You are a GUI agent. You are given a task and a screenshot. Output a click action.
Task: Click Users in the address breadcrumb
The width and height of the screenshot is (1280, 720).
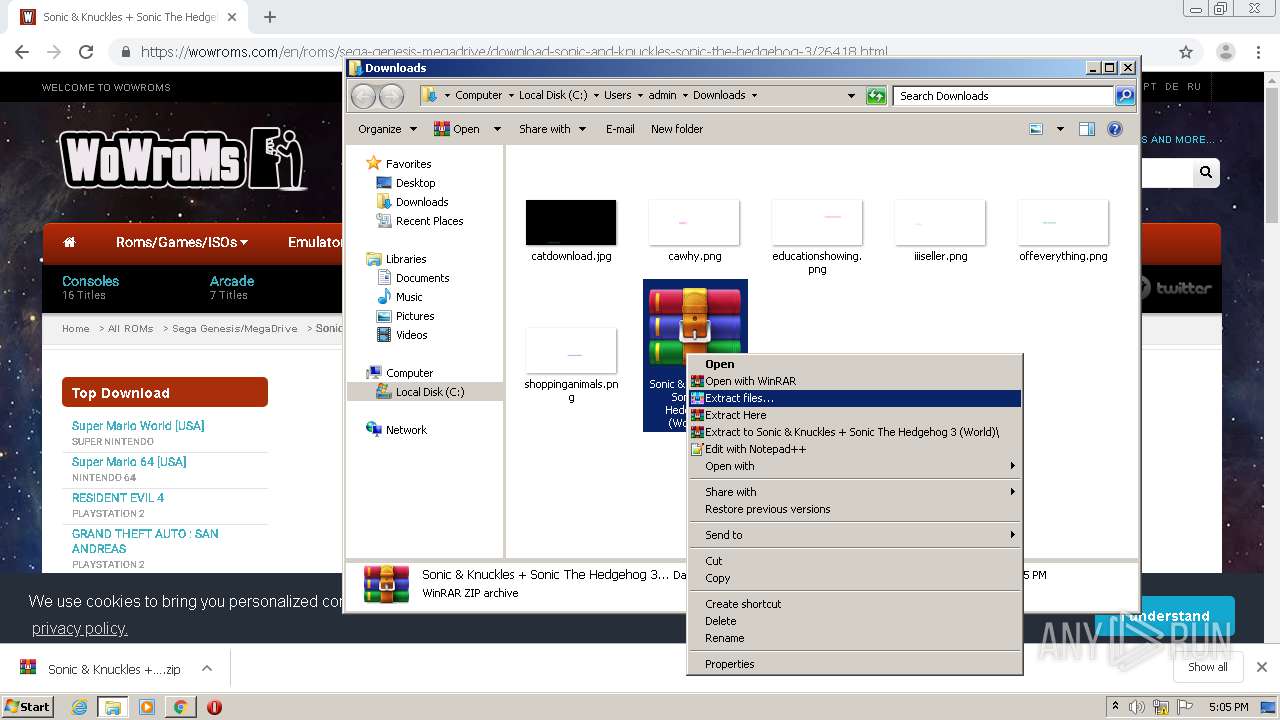tap(617, 96)
